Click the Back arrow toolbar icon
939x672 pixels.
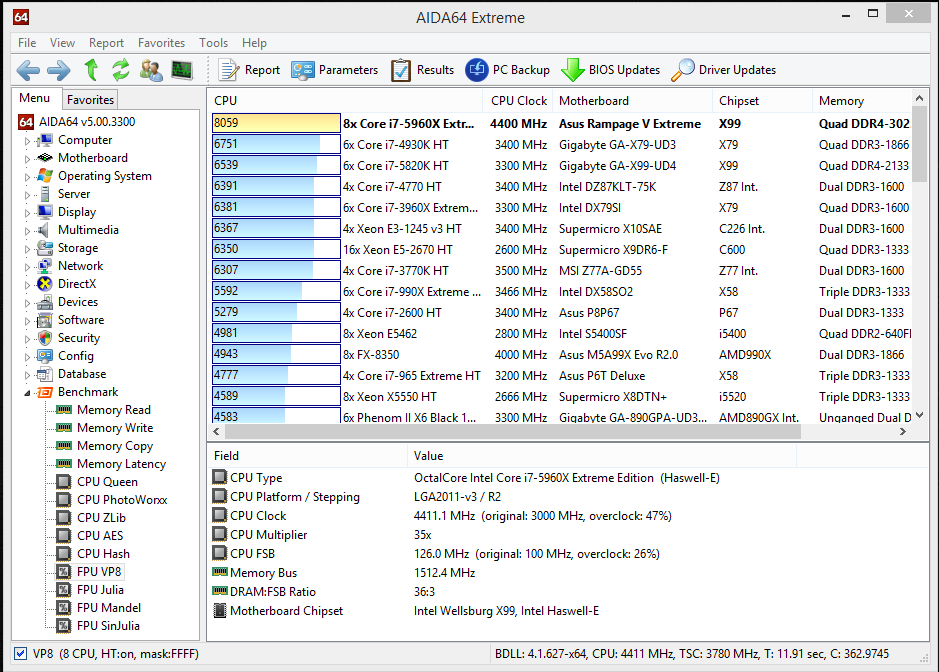pos(28,70)
